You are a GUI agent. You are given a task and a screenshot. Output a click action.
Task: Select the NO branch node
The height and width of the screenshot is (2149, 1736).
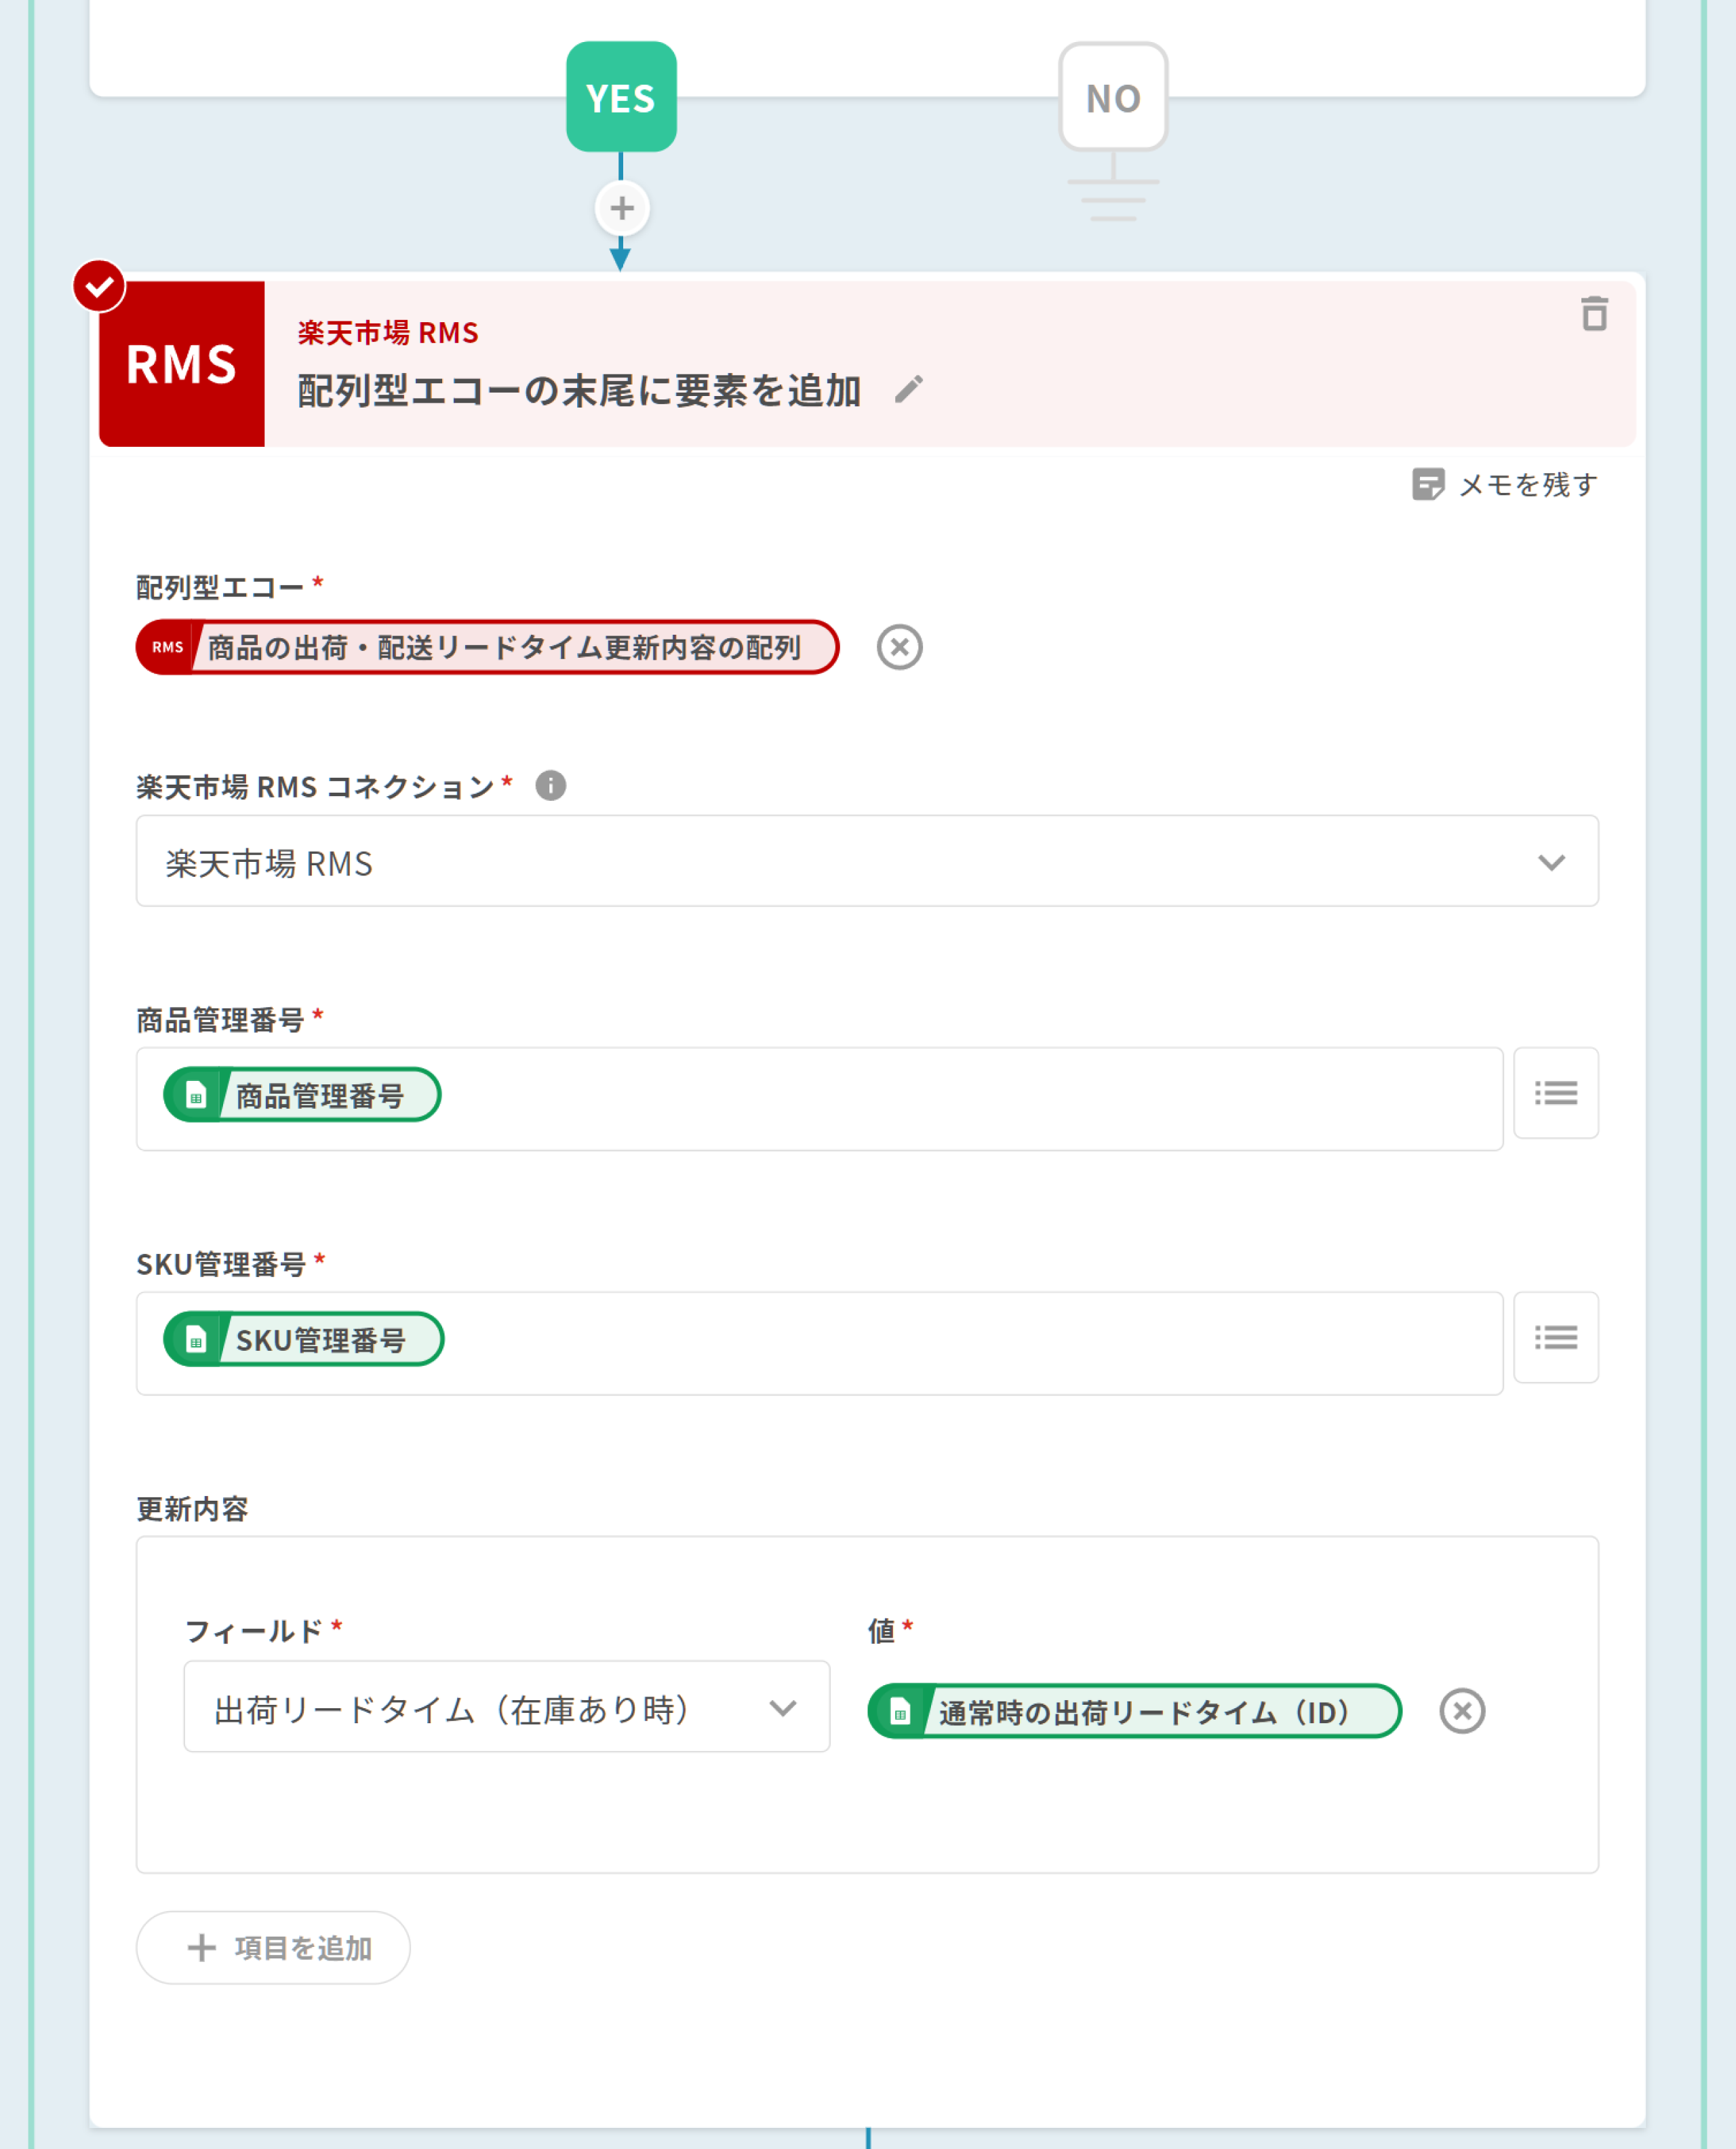pos(1112,97)
